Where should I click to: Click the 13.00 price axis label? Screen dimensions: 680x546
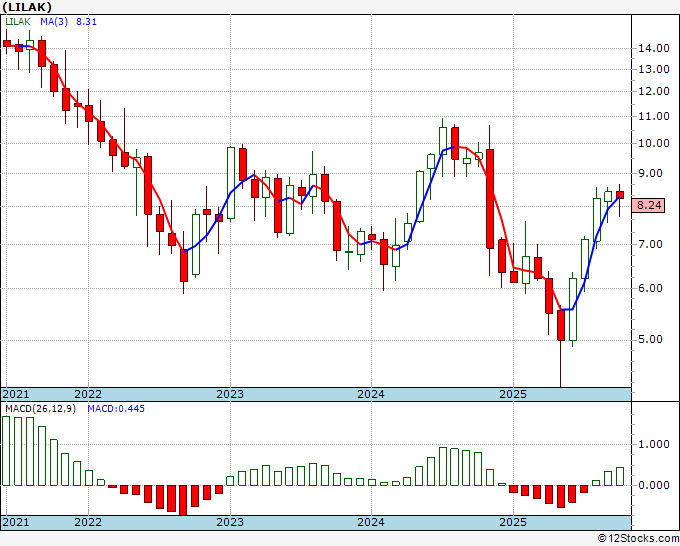(654, 69)
